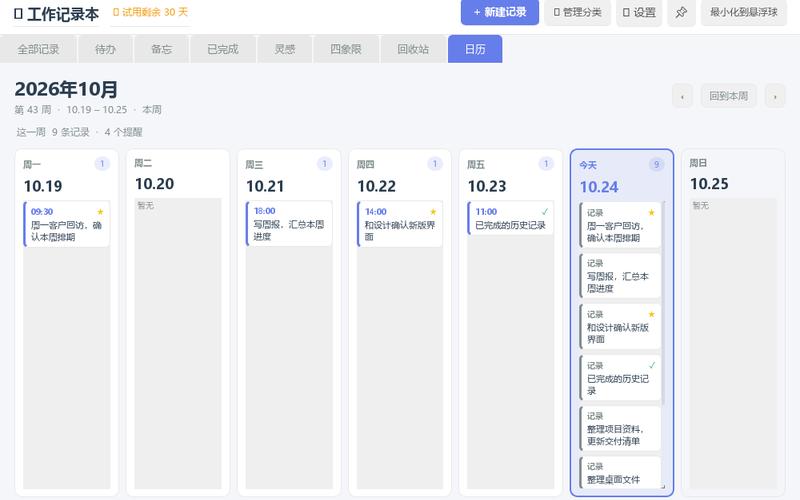
Task: Click the 9 badge on 今天 column
Action: tap(657, 164)
